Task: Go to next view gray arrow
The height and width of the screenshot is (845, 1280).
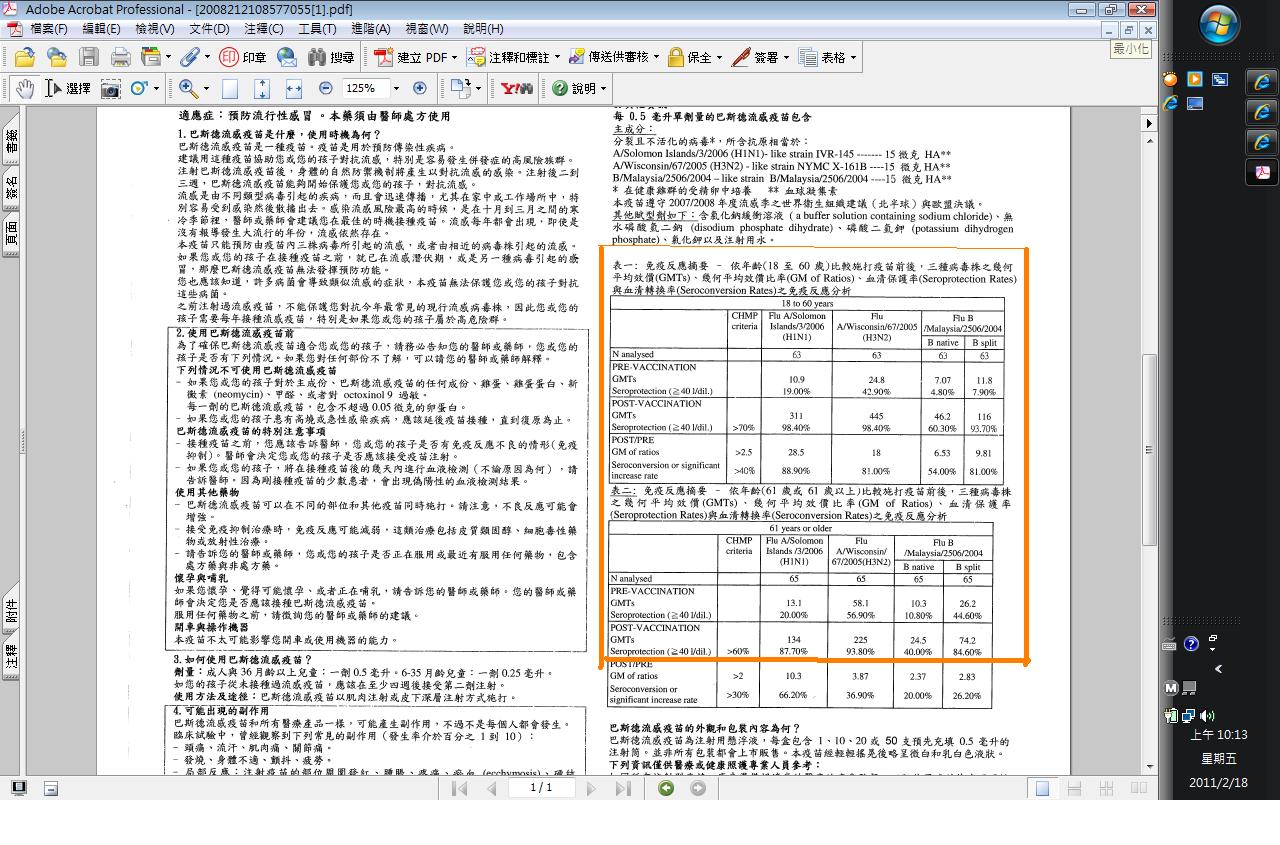Action: (698, 788)
